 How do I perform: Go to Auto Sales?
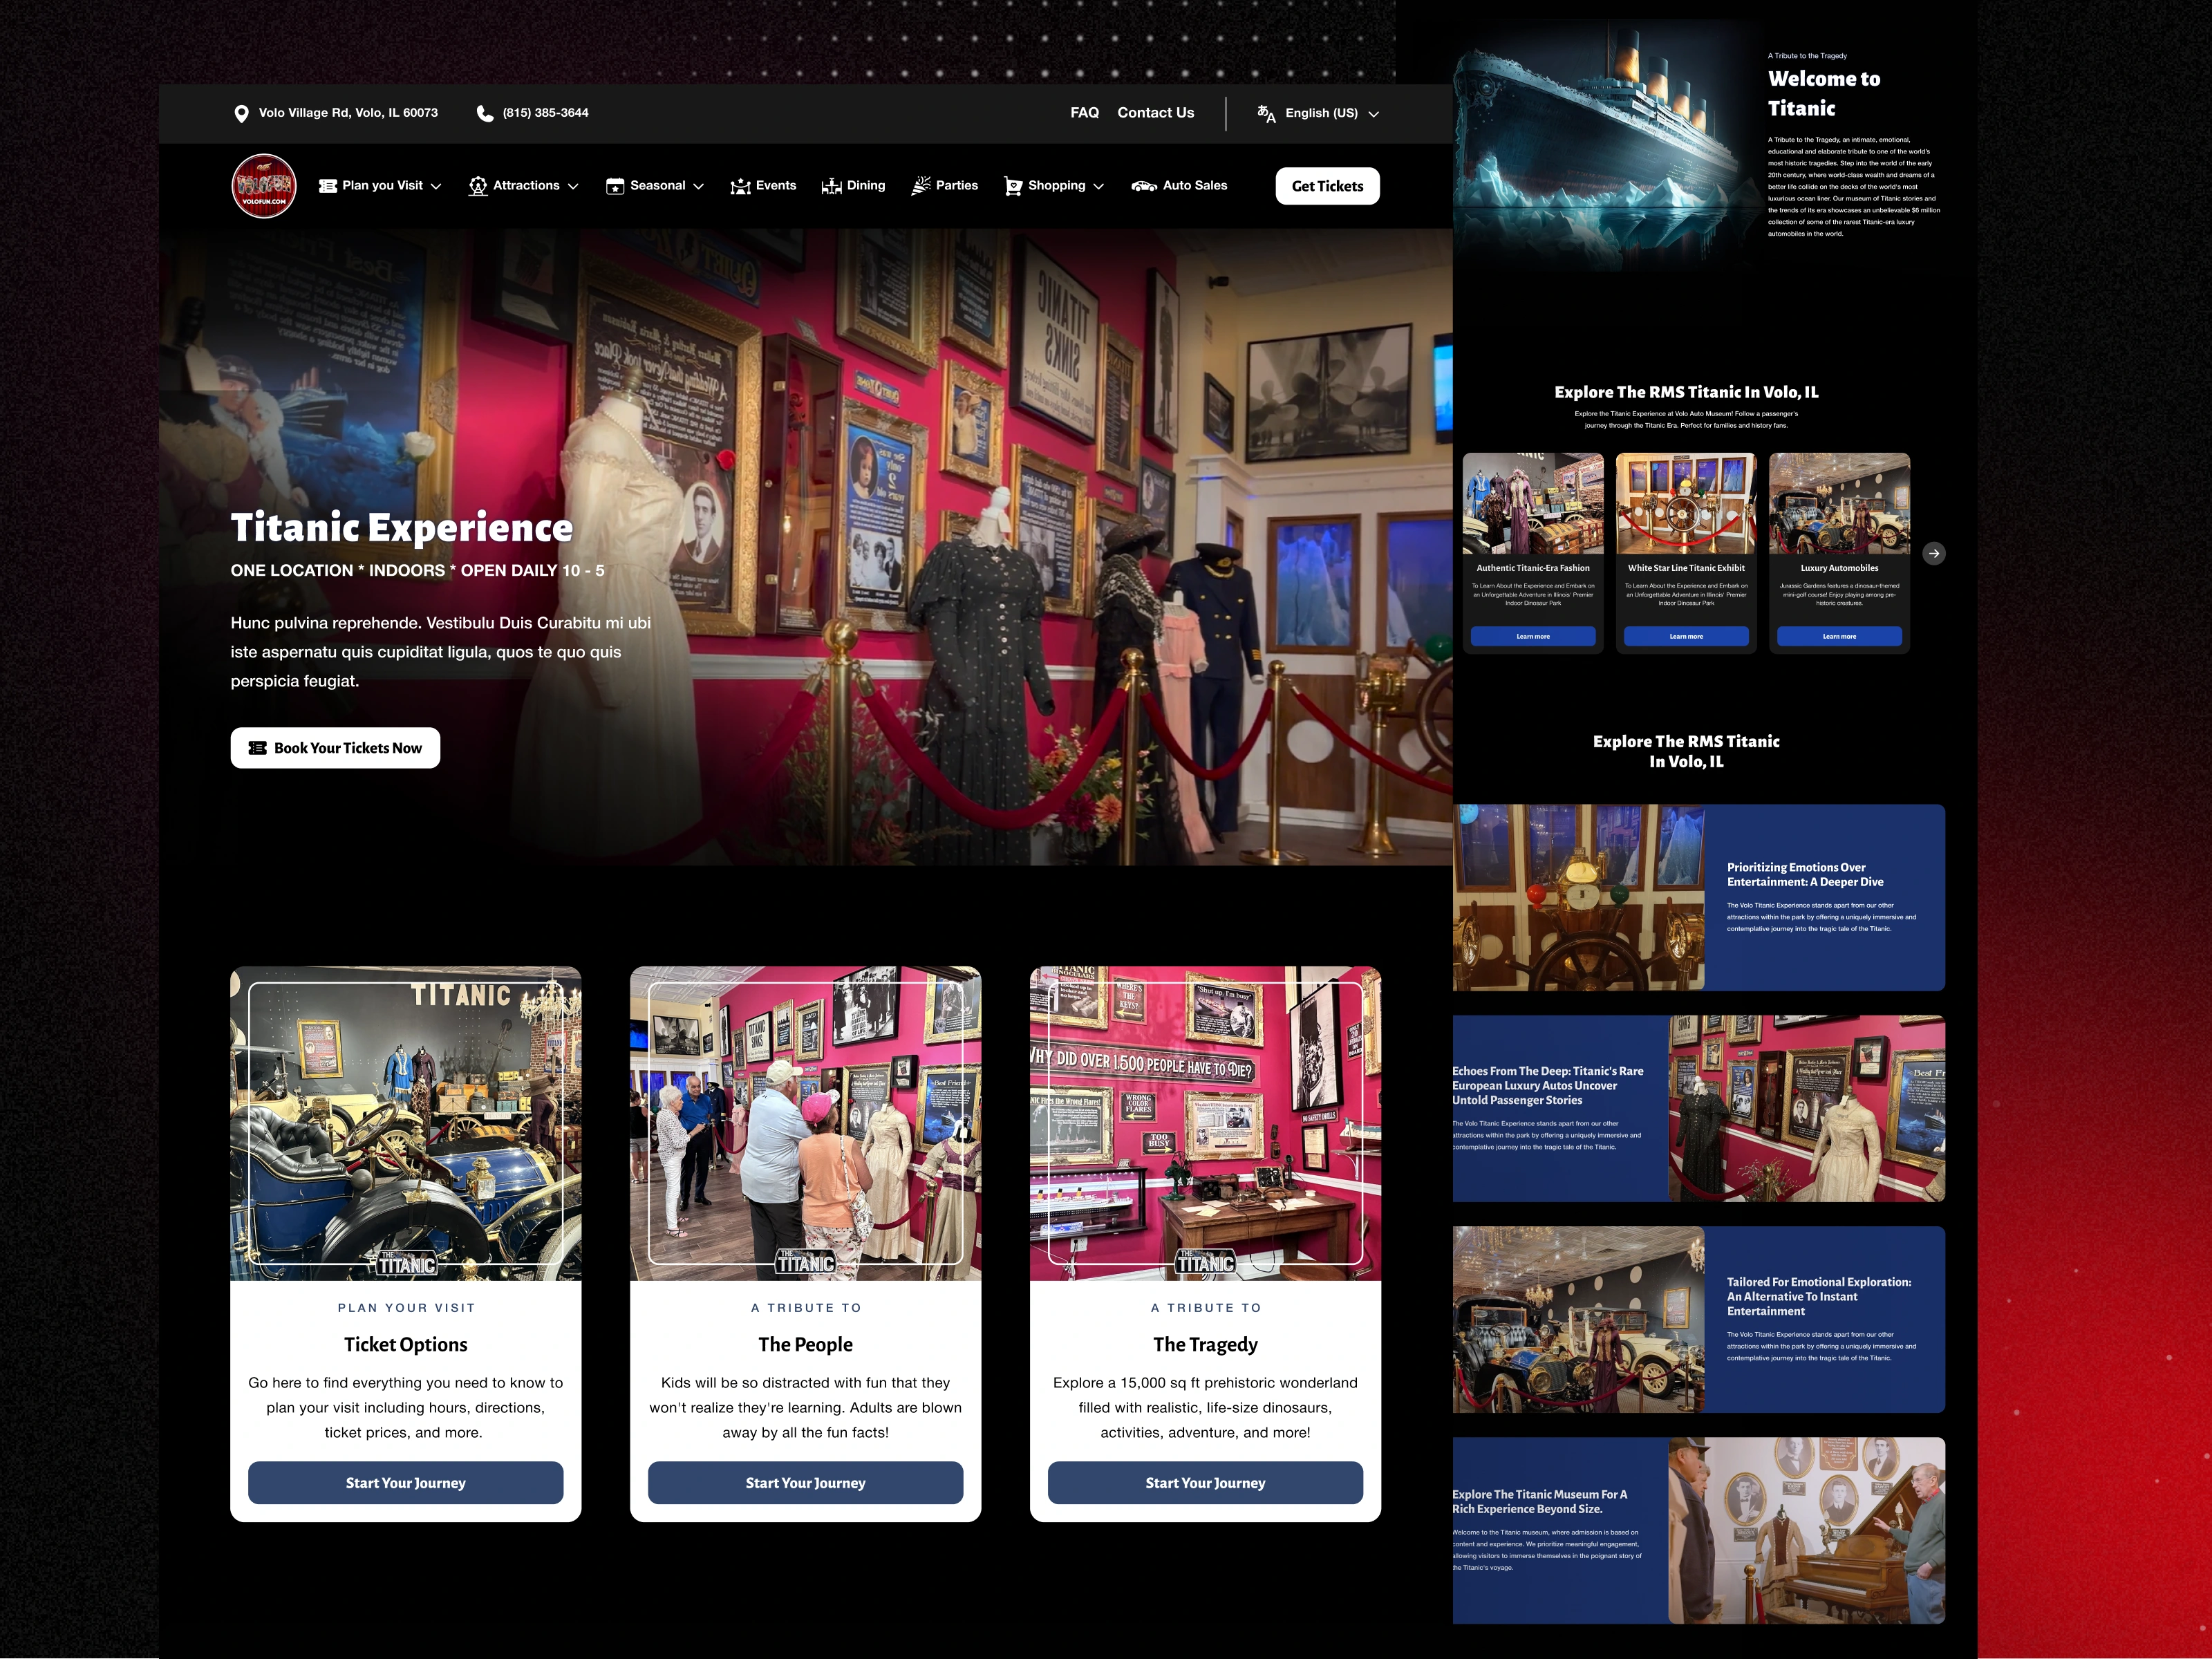click(1179, 186)
